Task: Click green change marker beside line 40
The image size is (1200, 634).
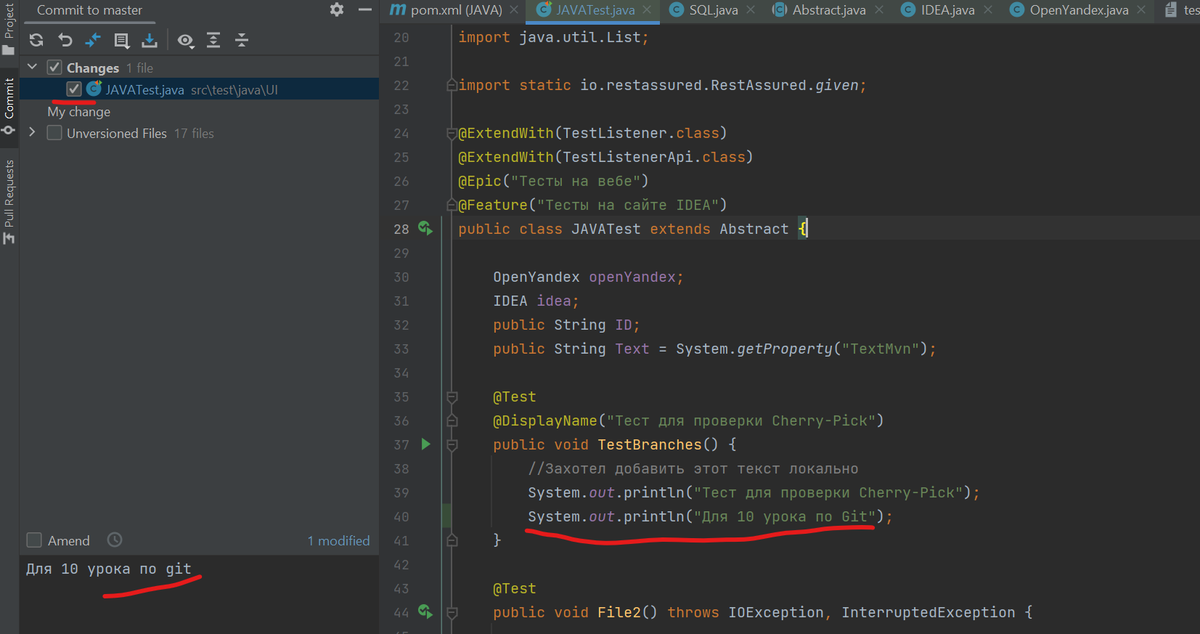Action: pyautogui.click(x=446, y=516)
